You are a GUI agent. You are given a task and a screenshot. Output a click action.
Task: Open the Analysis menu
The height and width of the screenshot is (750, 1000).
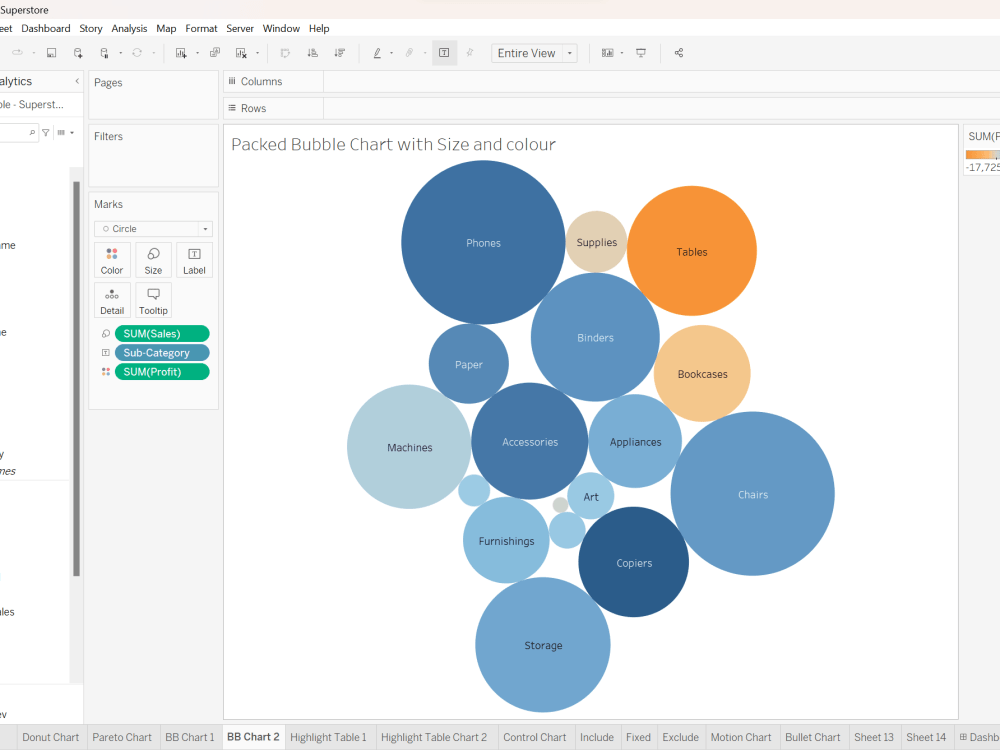(129, 28)
